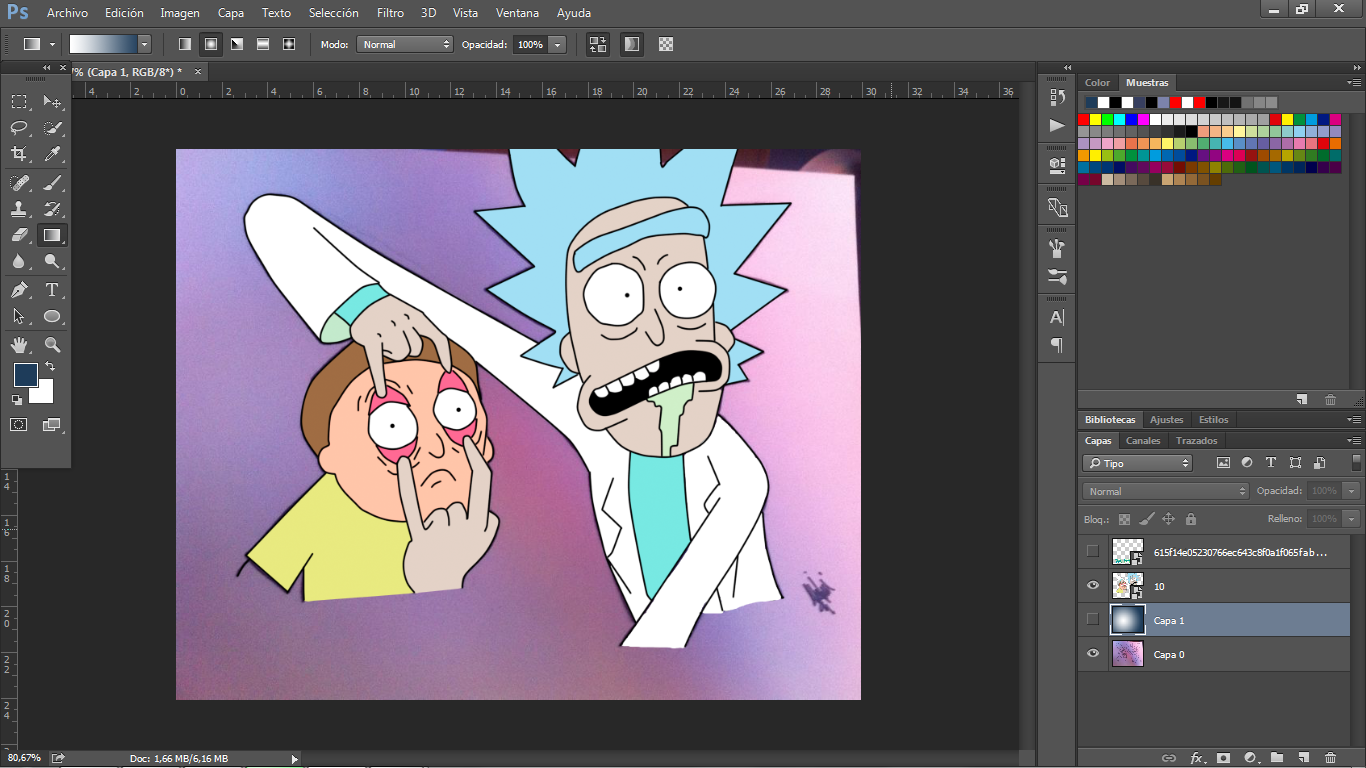Click the foreground color swatch
This screenshot has height=768, width=1366.
point(24,375)
